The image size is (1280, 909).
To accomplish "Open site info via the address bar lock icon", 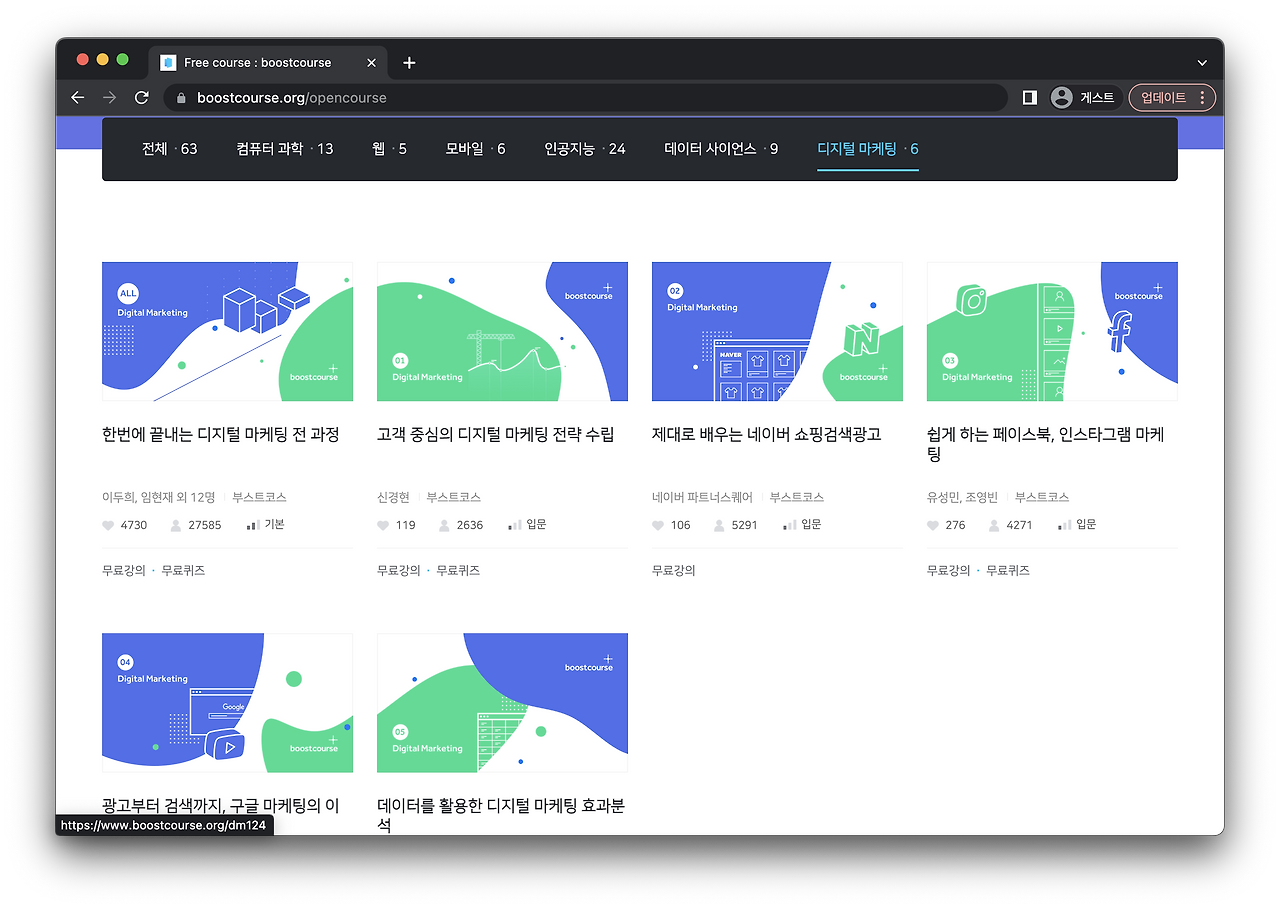I will [180, 98].
